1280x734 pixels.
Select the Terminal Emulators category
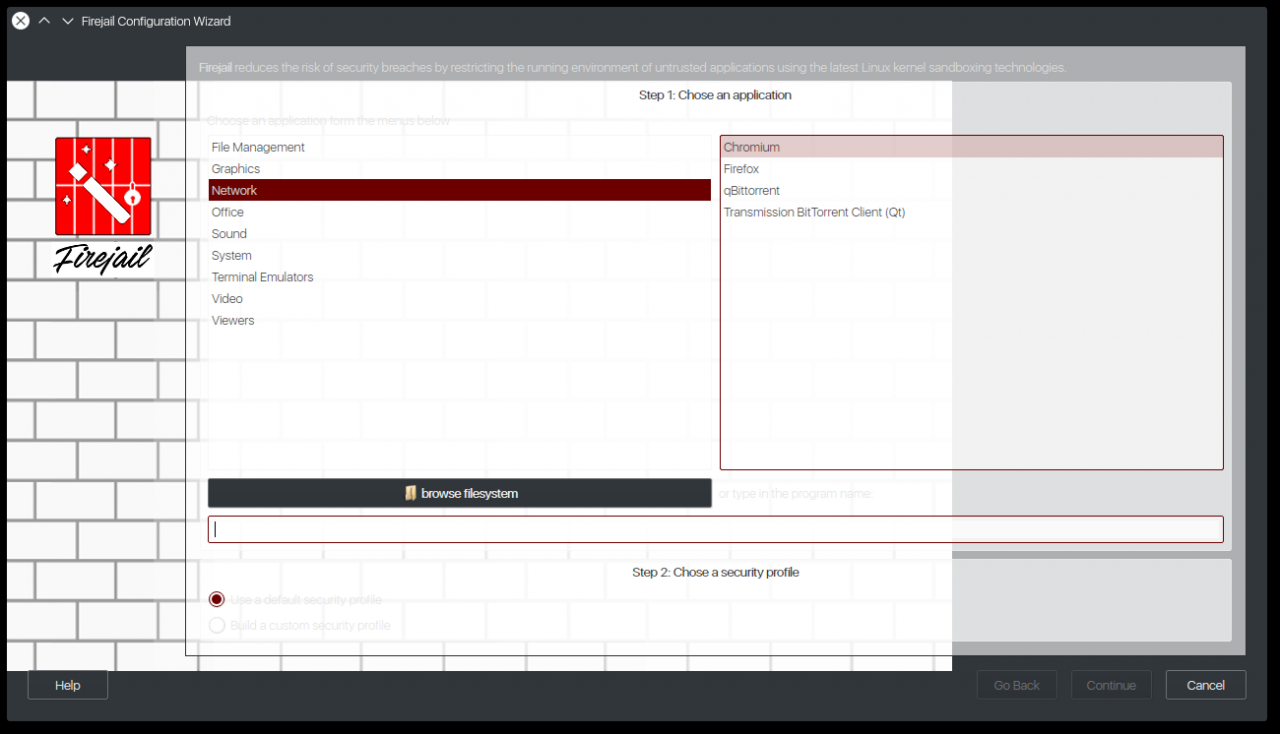(x=459, y=277)
